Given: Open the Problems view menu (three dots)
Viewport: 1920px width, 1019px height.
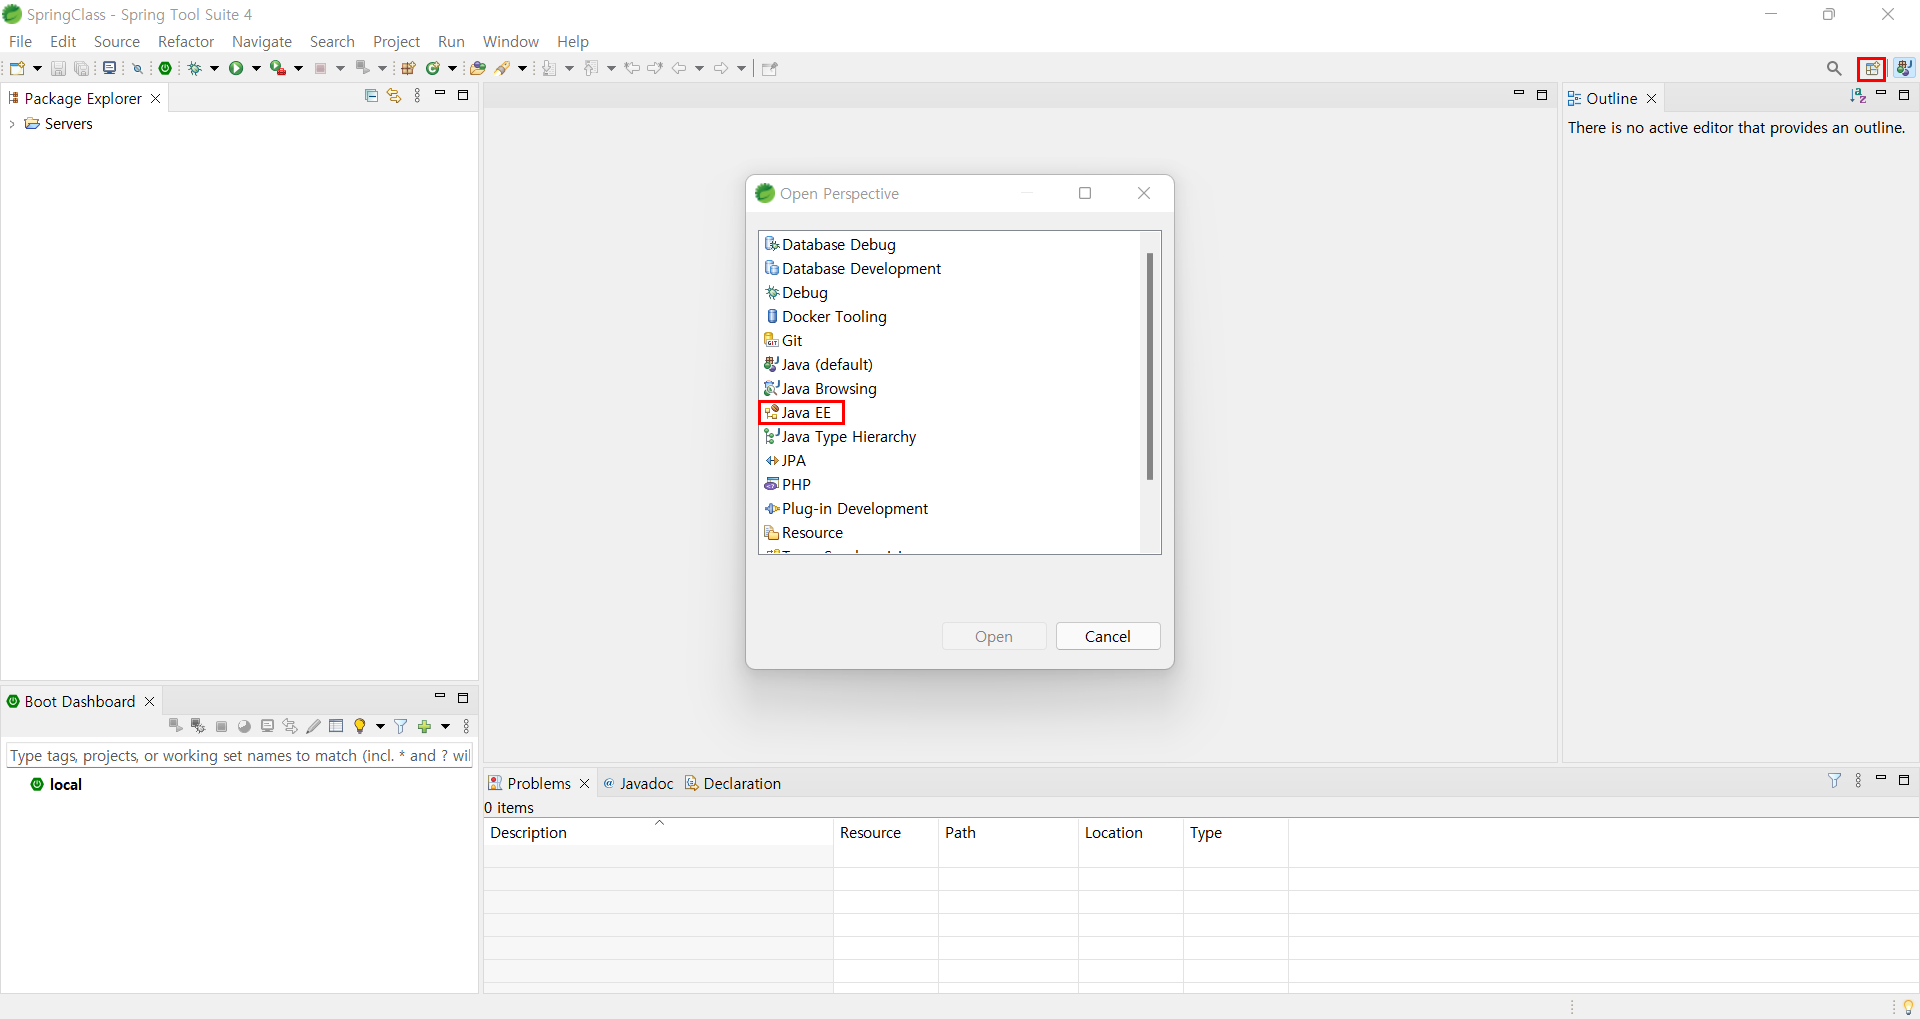Looking at the screenshot, I should click(x=1858, y=780).
